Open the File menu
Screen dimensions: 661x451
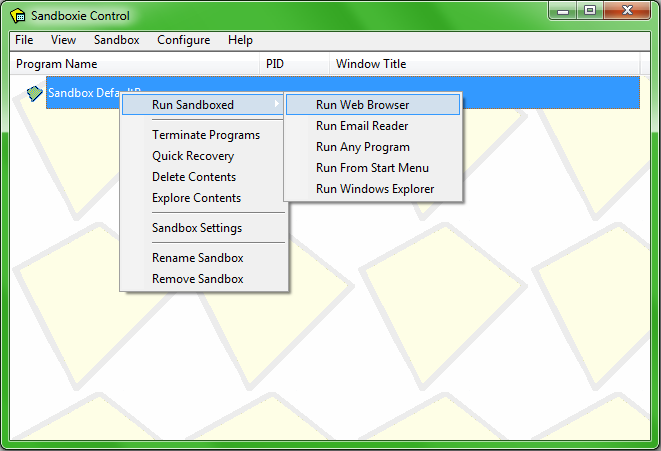click(24, 40)
